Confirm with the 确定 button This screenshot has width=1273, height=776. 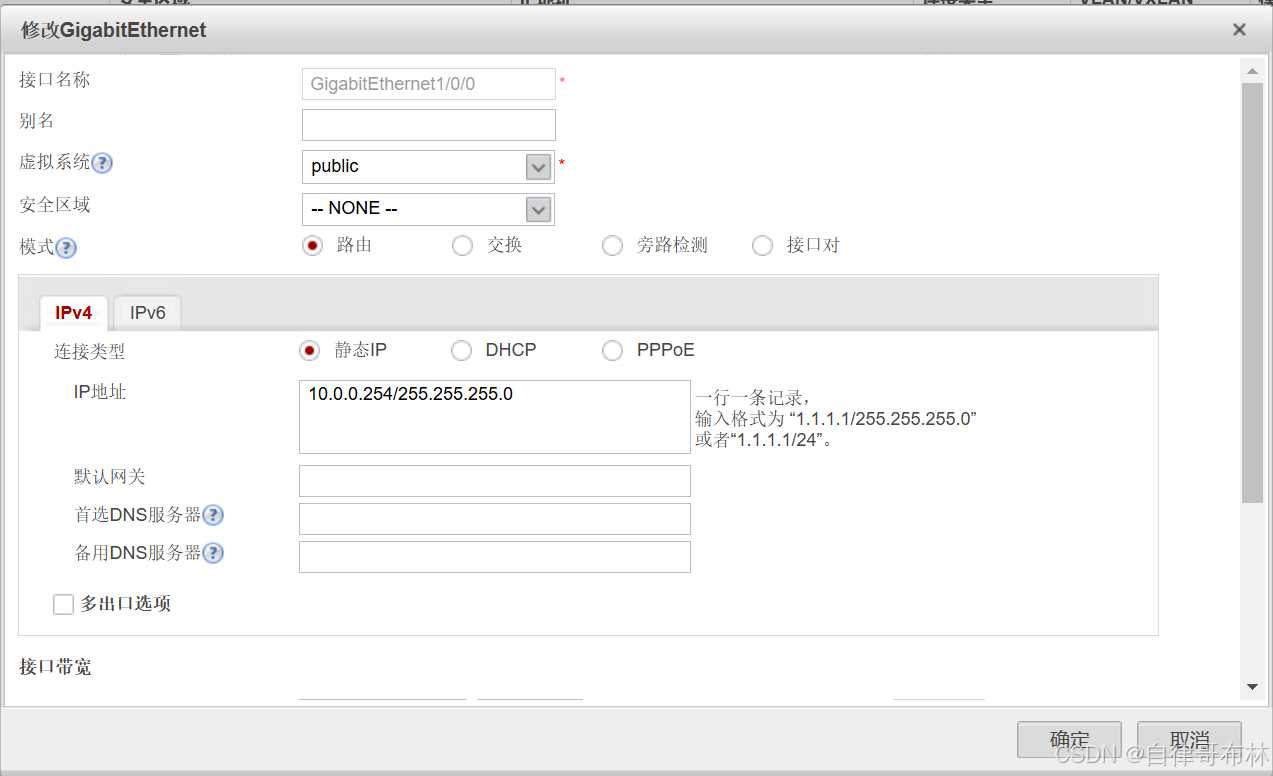[1069, 740]
